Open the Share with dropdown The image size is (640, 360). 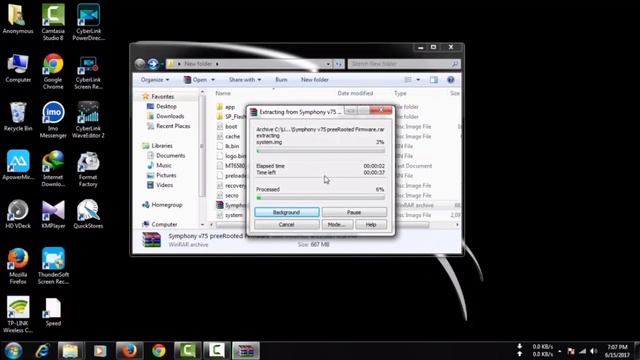pyautogui.click(x=245, y=80)
